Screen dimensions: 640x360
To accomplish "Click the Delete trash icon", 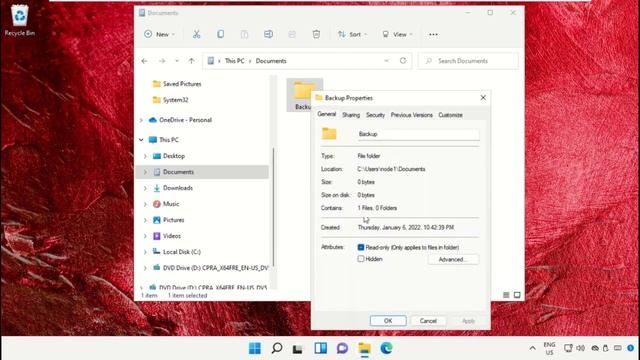I will pos(316,34).
